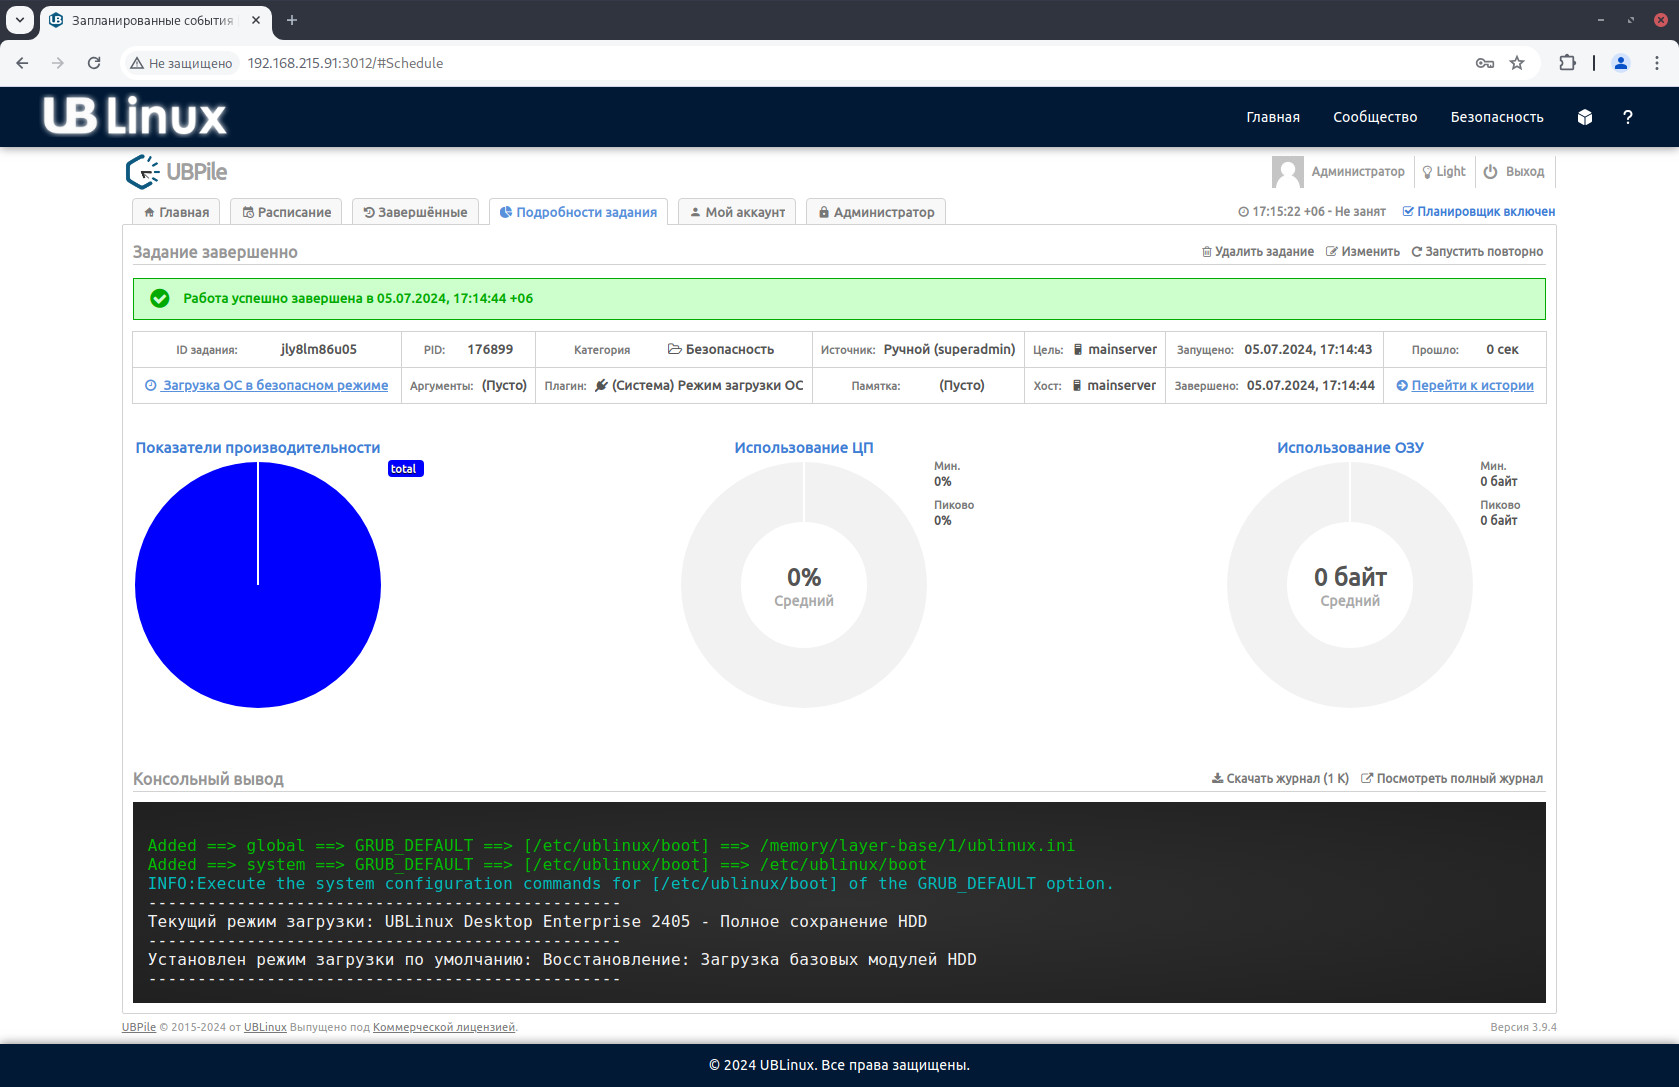Click the Безопасность category folder value
This screenshot has width=1679, height=1087.
pos(721,350)
